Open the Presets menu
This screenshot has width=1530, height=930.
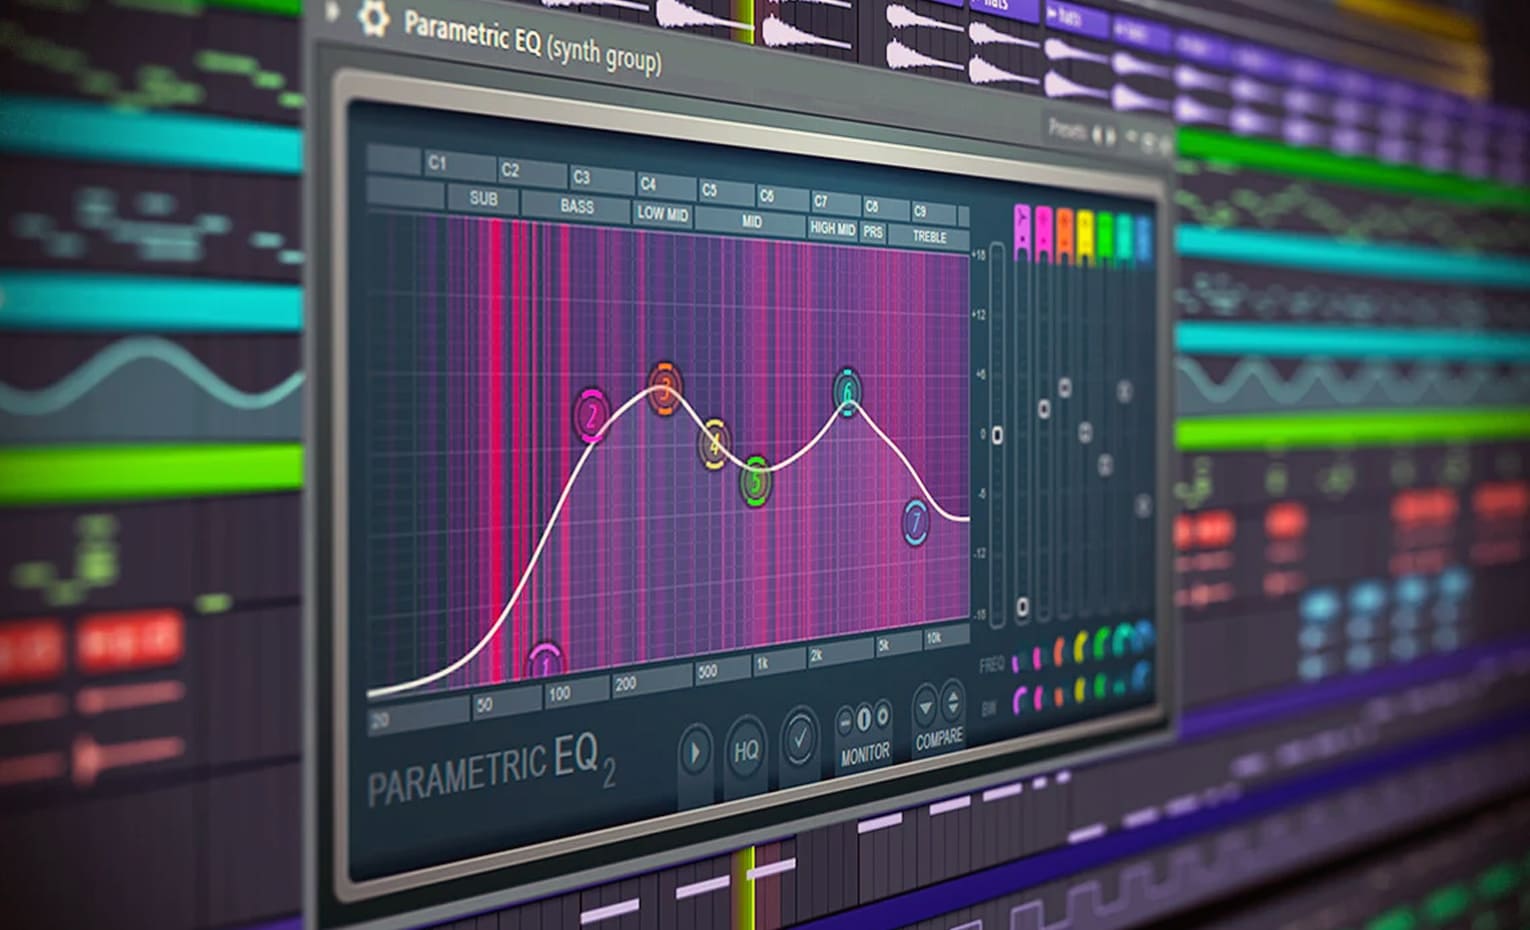[1066, 128]
